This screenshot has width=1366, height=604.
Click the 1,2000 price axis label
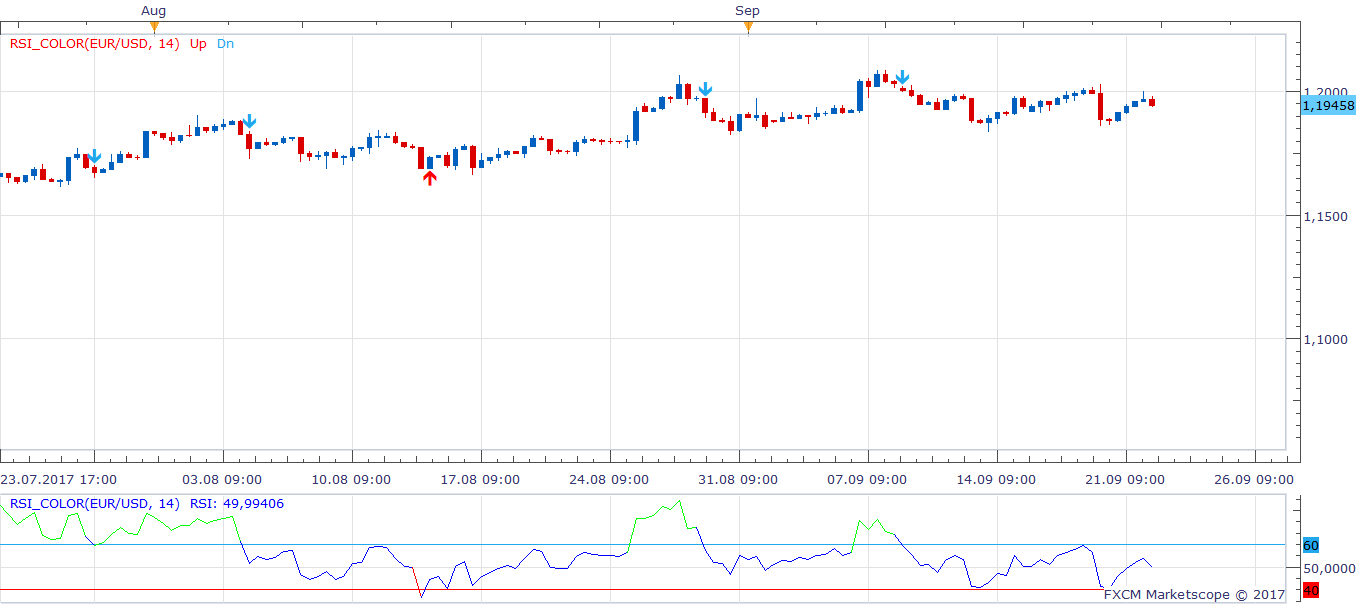(1324, 91)
